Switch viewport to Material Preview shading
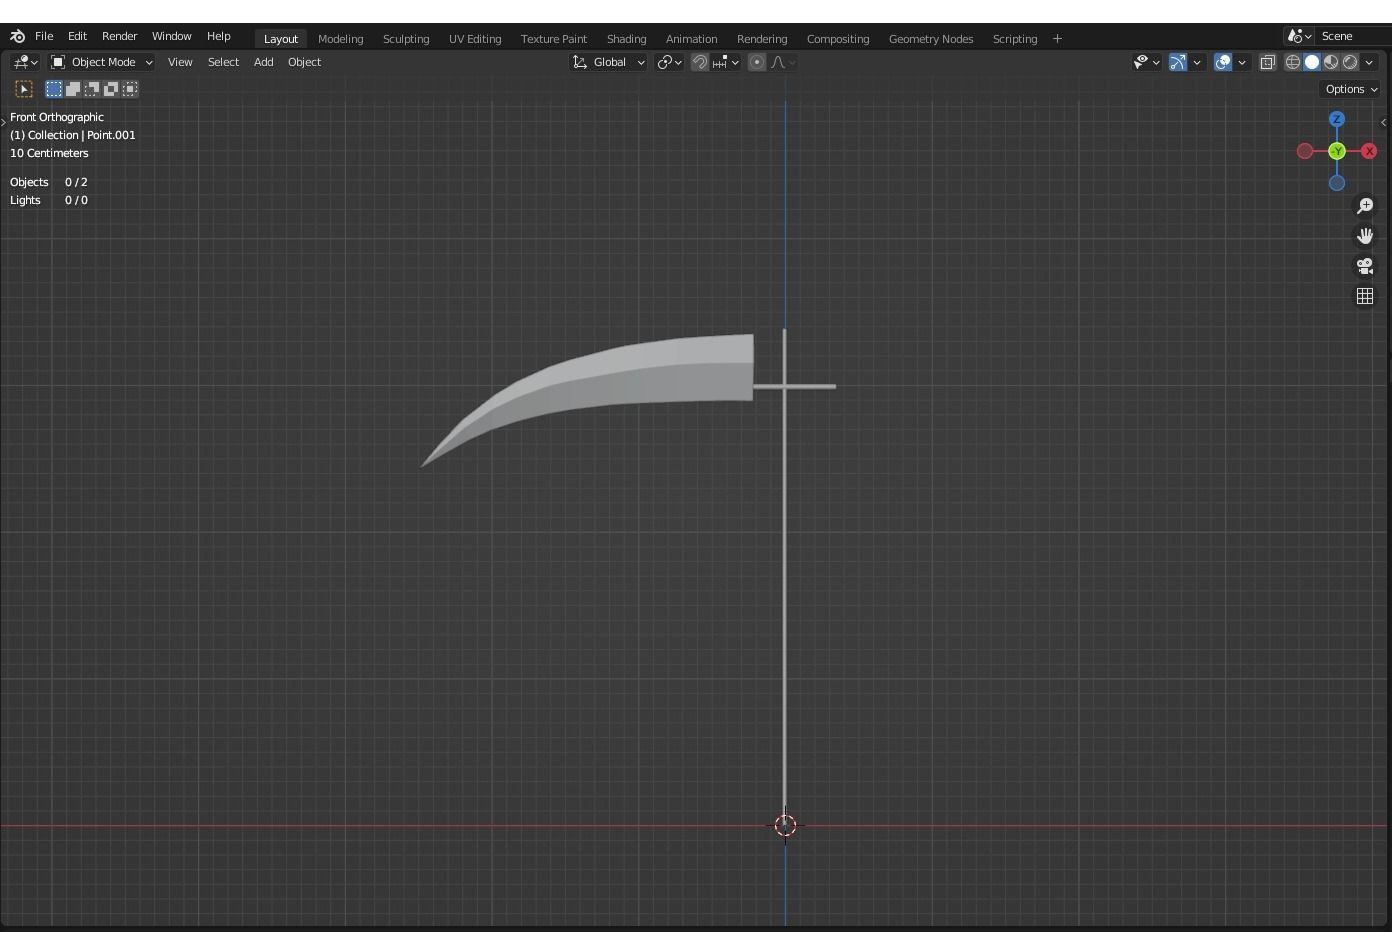Screen dimensions: 1392x932 (x=1330, y=62)
